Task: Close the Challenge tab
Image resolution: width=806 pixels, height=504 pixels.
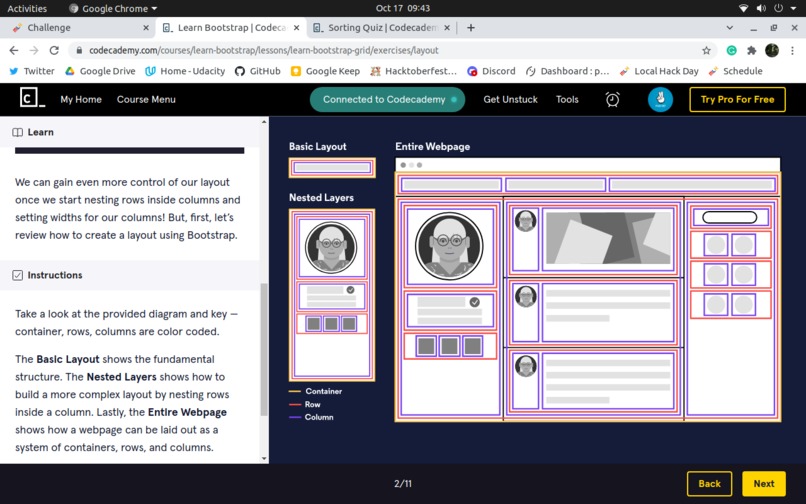Action: pyautogui.click(x=146, y=28)
